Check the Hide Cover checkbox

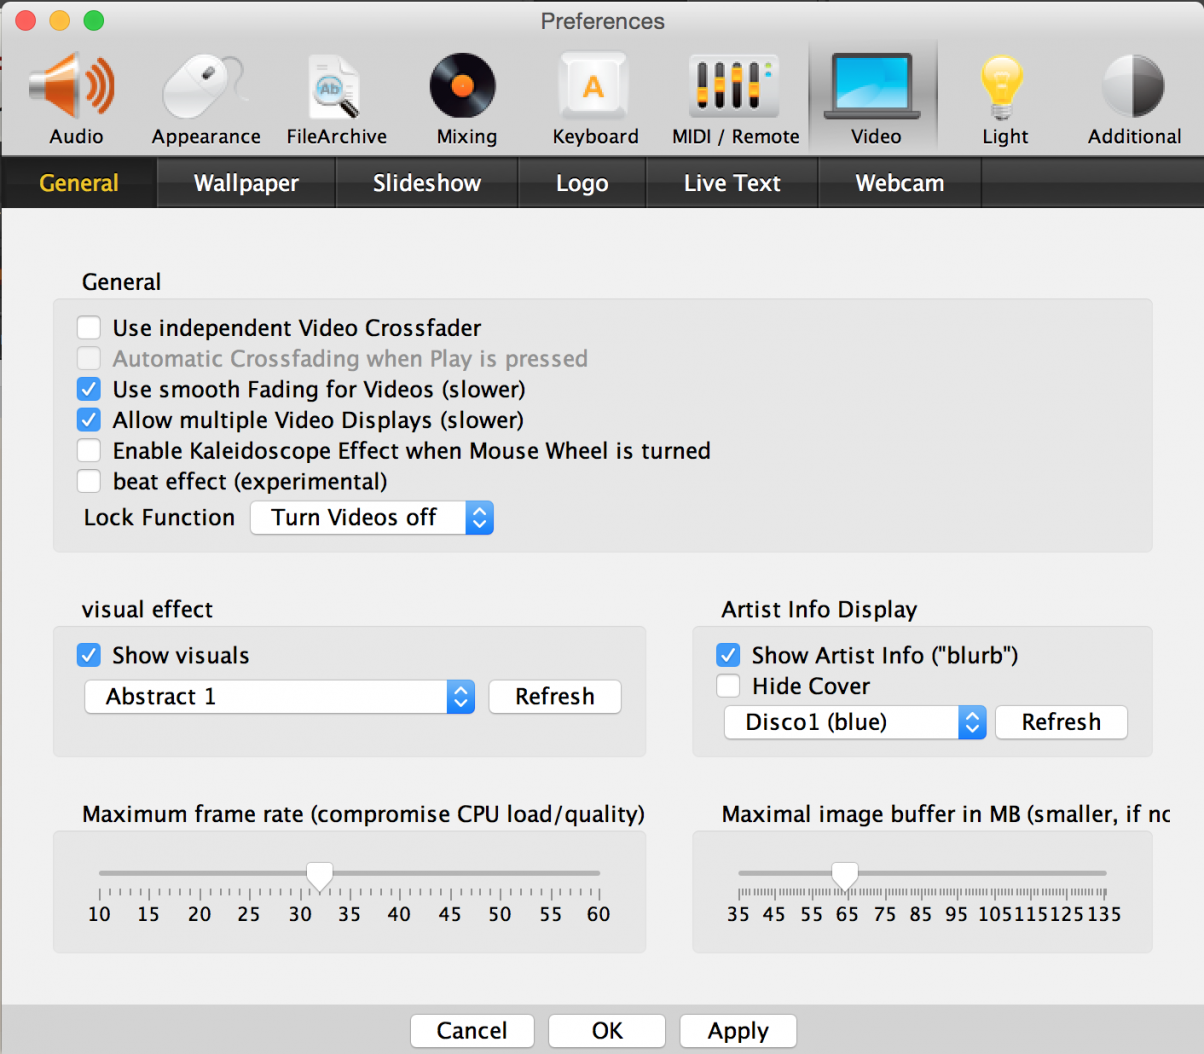[x=728, y=686]
